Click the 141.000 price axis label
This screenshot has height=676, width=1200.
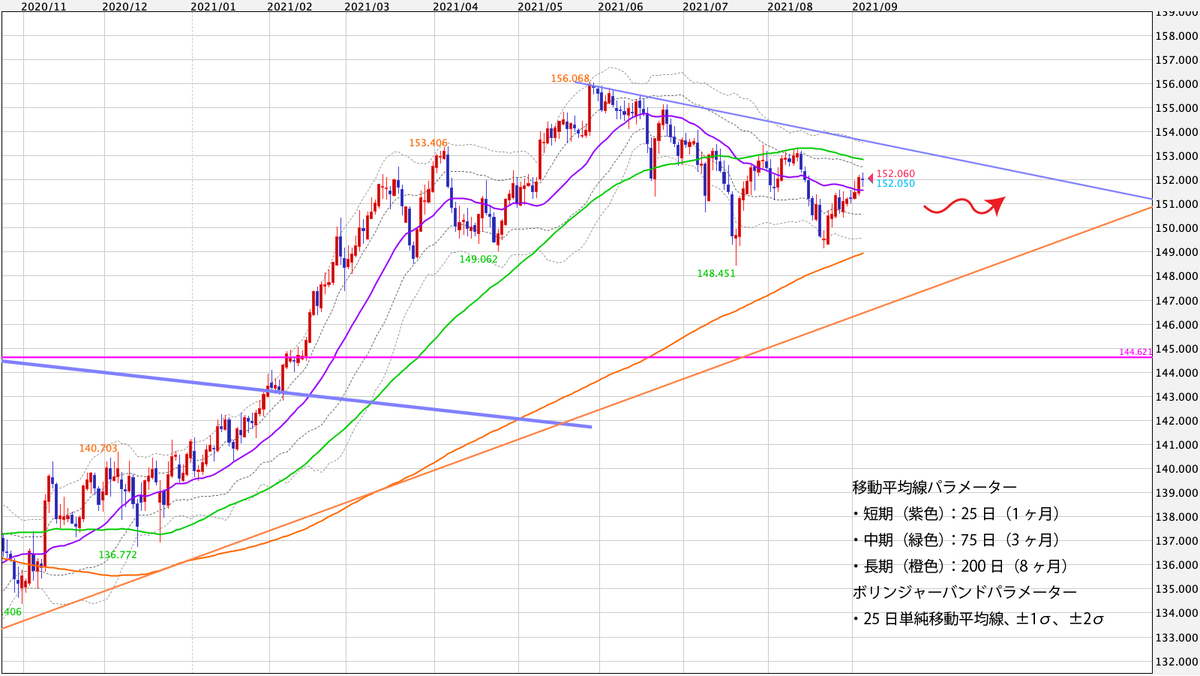point(1176,445)
